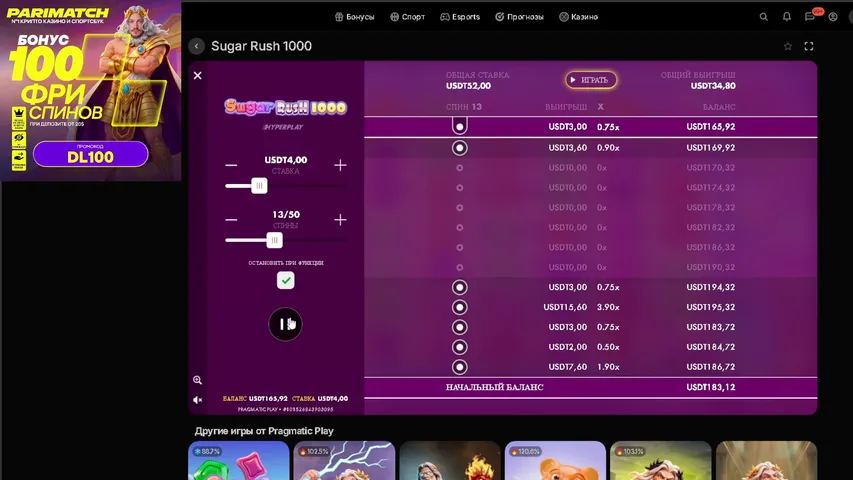
Task: Click the ИГРАТЬ play button
Action: [x=591, y=80]
